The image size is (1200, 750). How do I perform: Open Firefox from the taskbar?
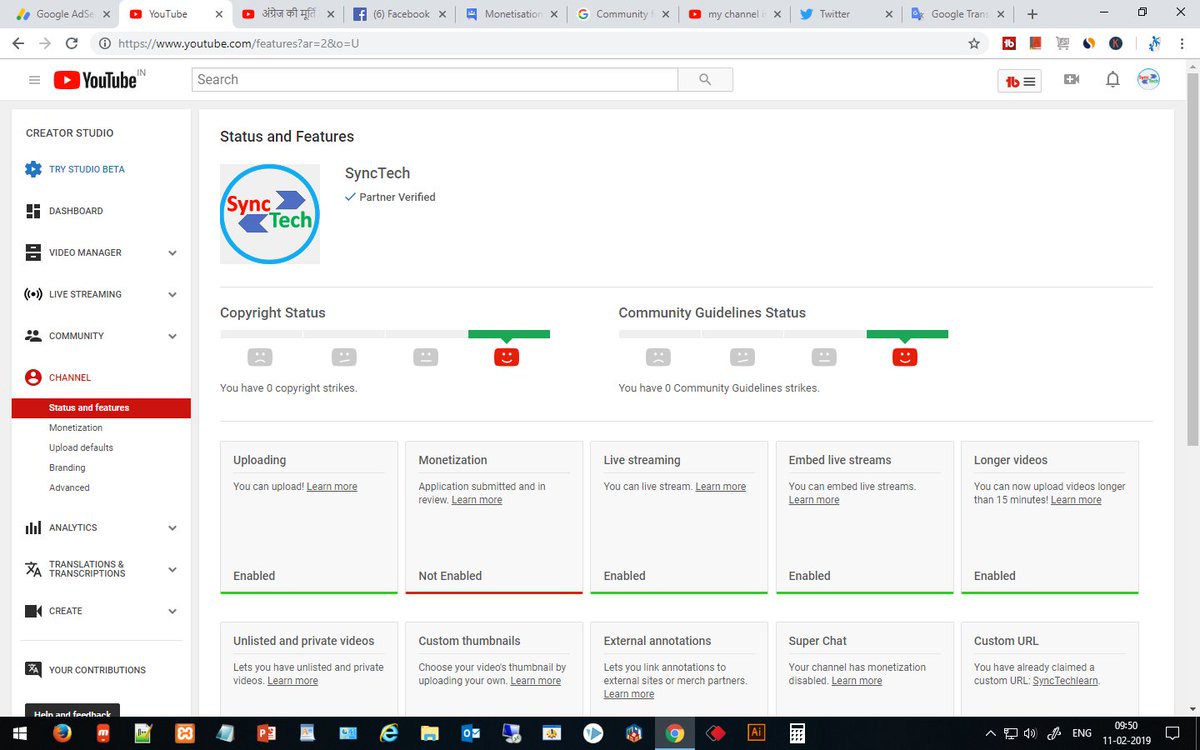click(x=61, y=733)
